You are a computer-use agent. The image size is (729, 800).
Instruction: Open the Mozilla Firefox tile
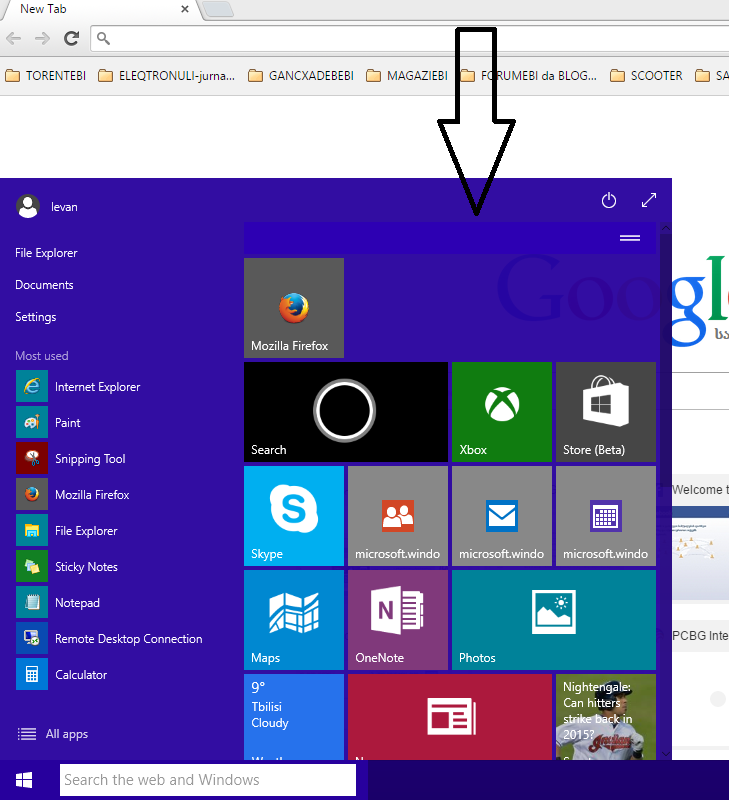pyautogui.click(x=294, y=308)
